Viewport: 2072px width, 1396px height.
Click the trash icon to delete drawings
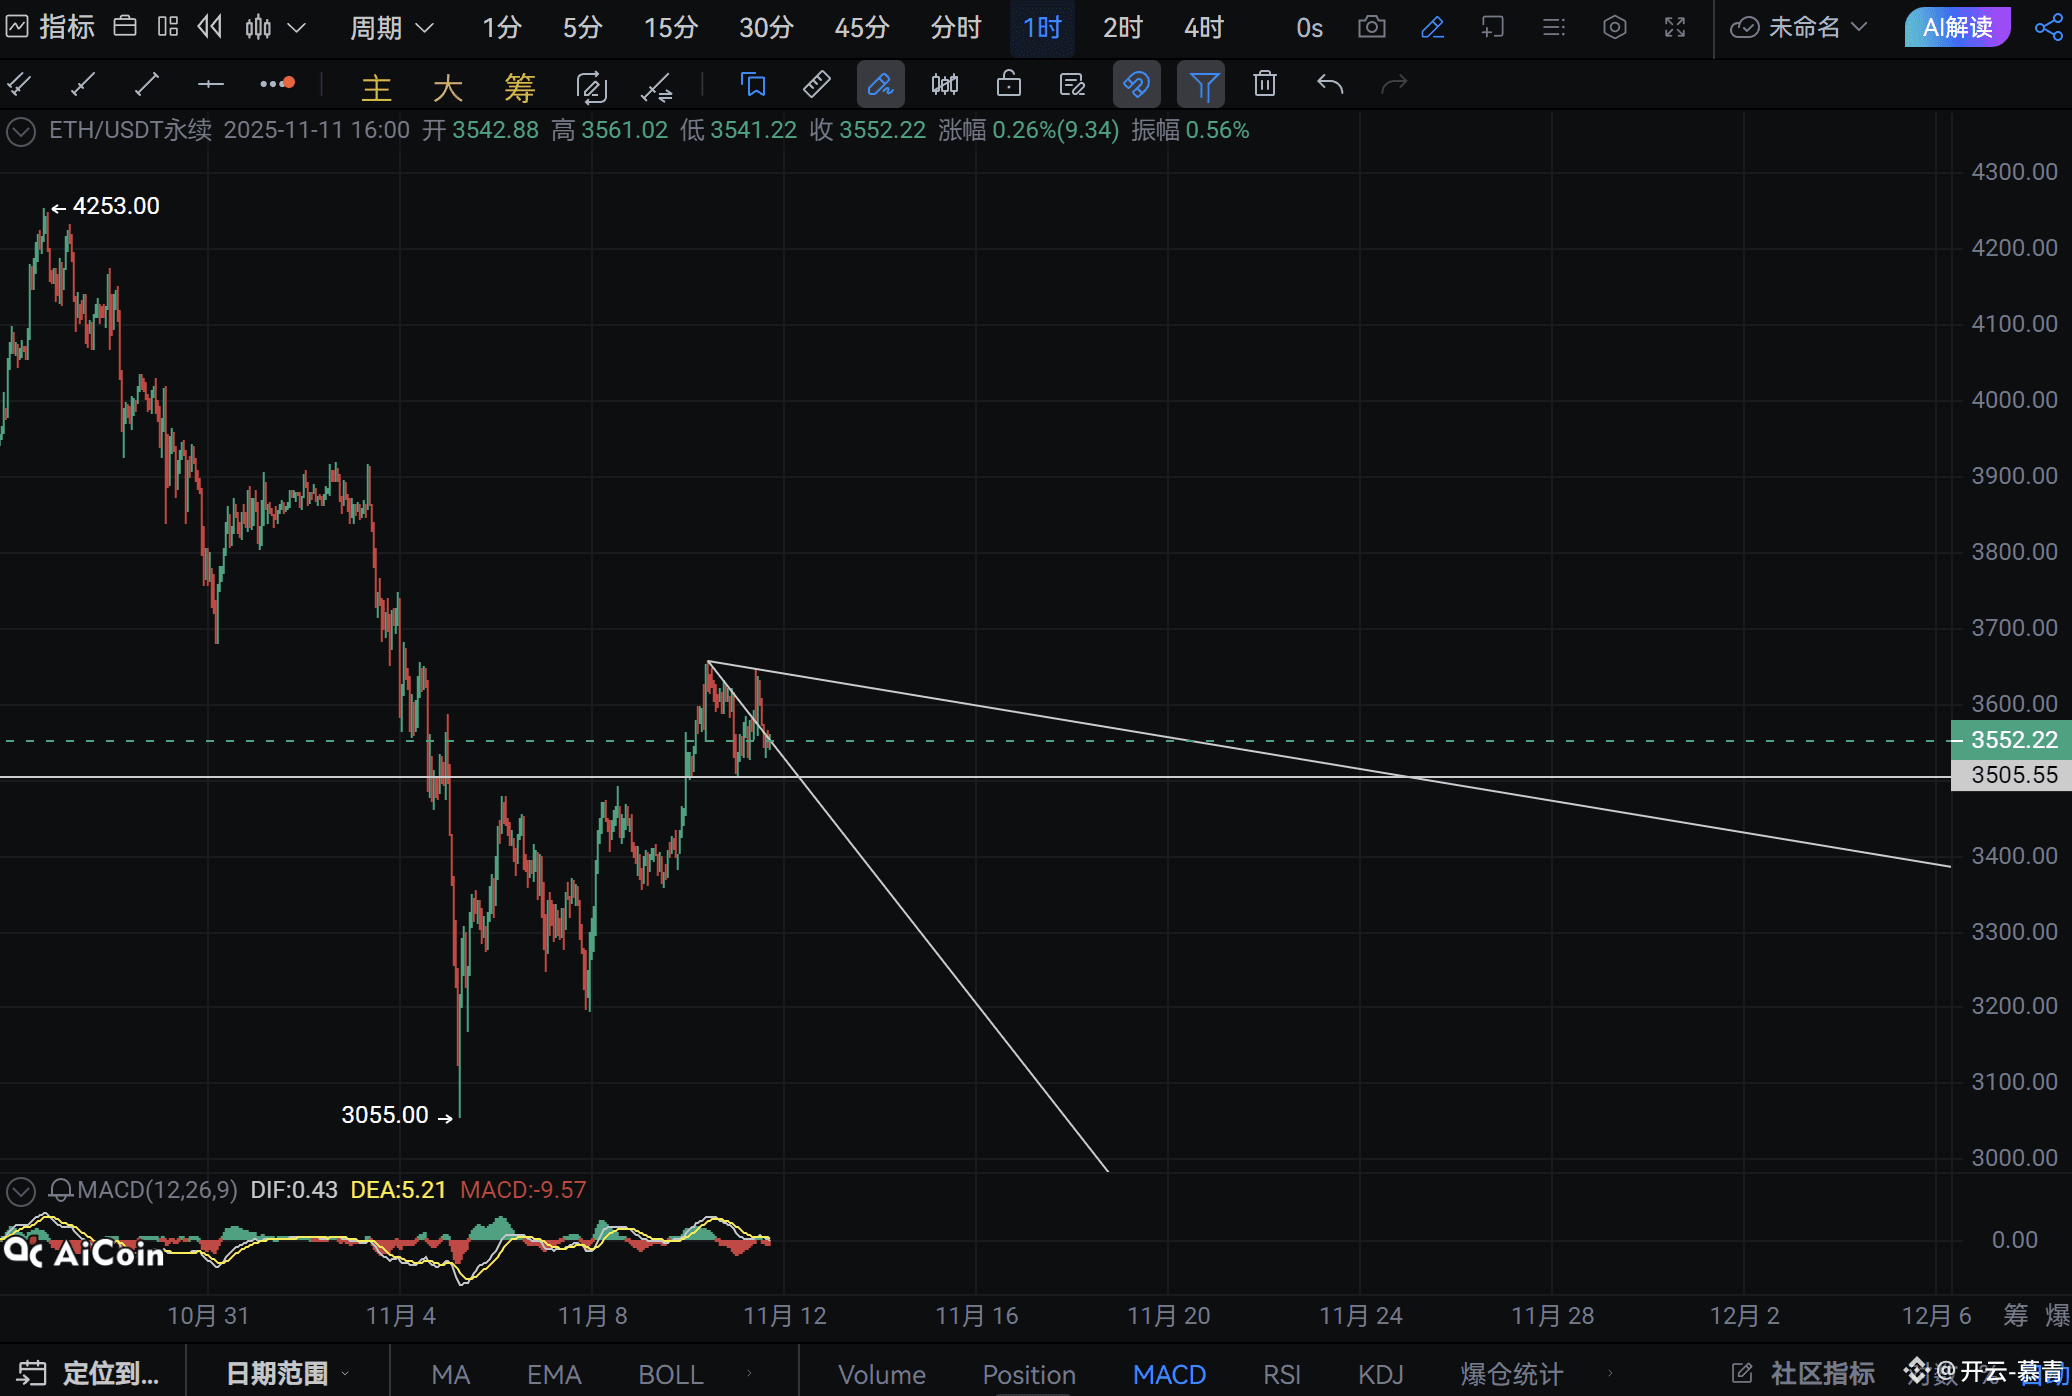(1265, 85)
